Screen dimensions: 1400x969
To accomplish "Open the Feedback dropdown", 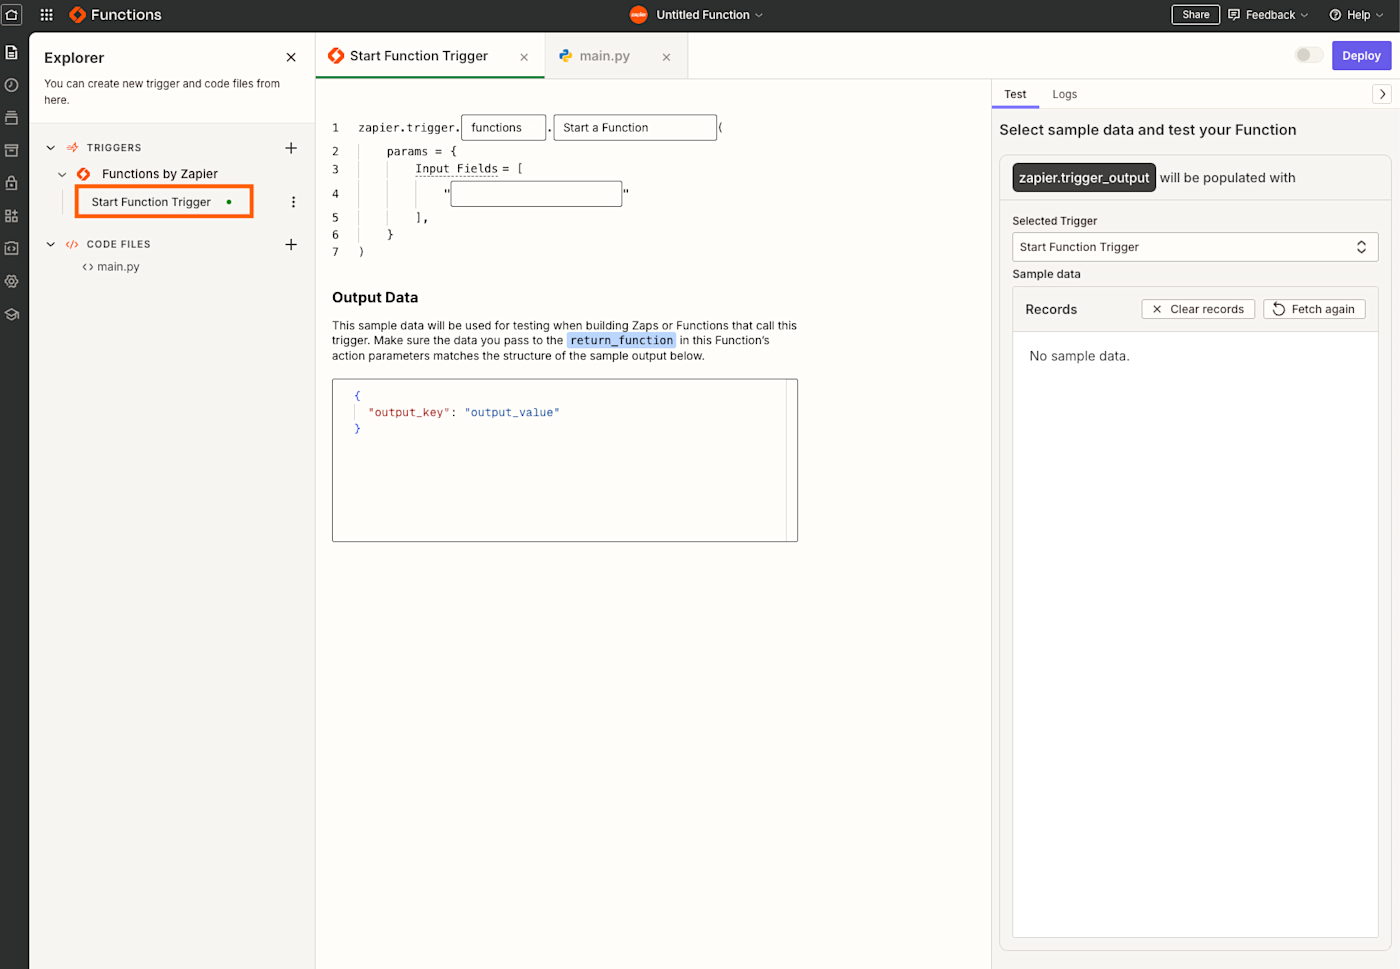I will pos(1268,15).
